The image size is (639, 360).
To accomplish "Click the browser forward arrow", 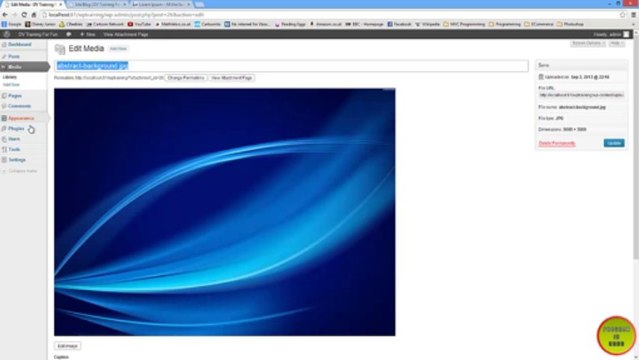I will coord(14,15).
